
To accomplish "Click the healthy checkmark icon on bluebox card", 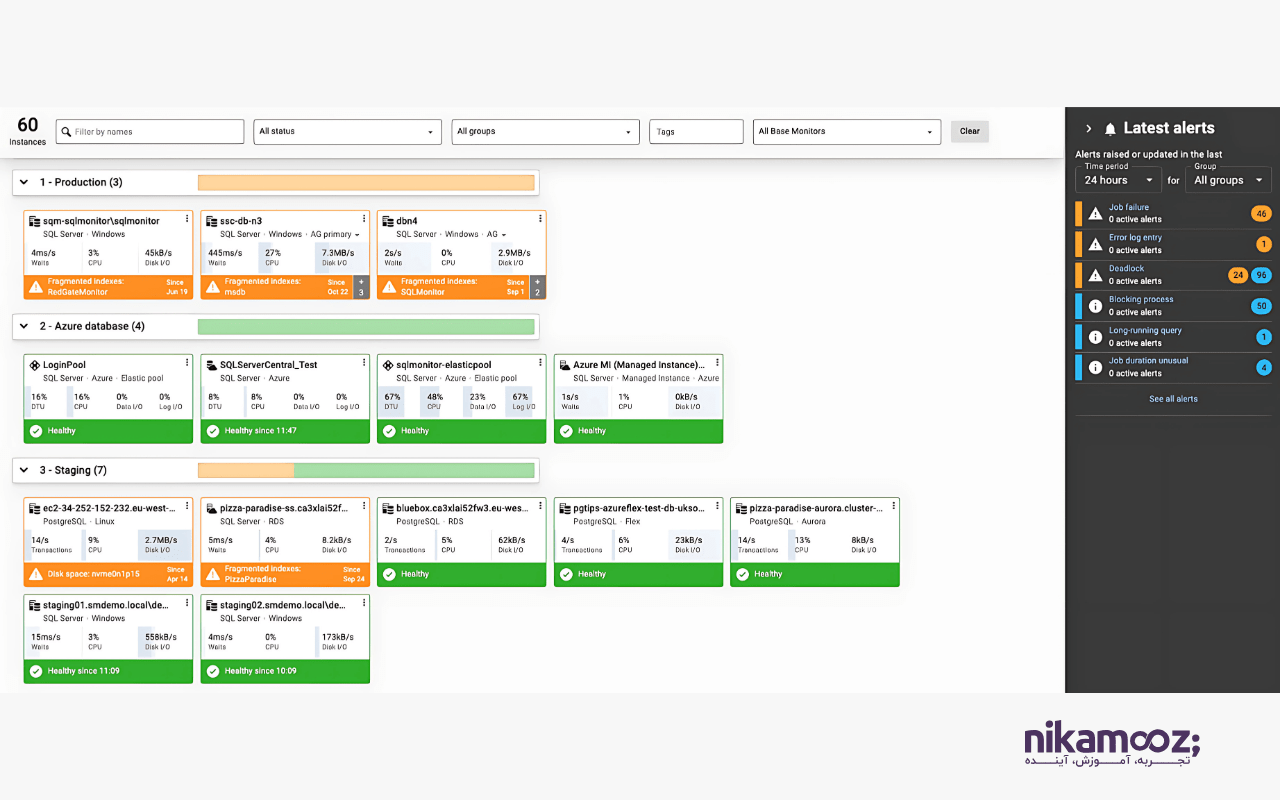I will (389, 574).
